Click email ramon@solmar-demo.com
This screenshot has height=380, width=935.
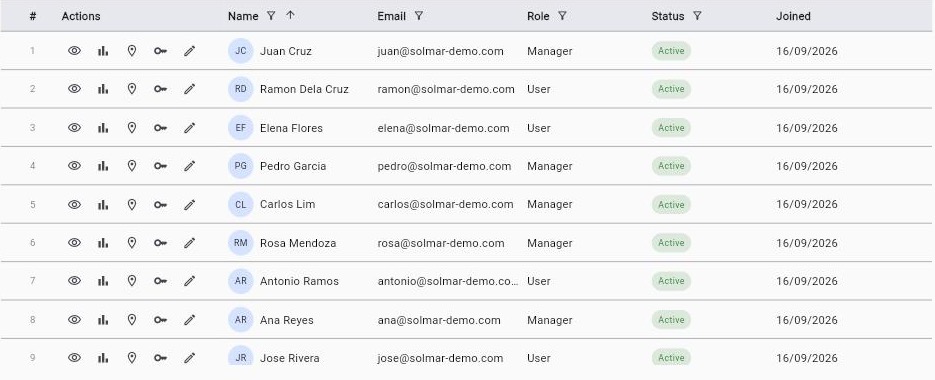click(446, 89)
